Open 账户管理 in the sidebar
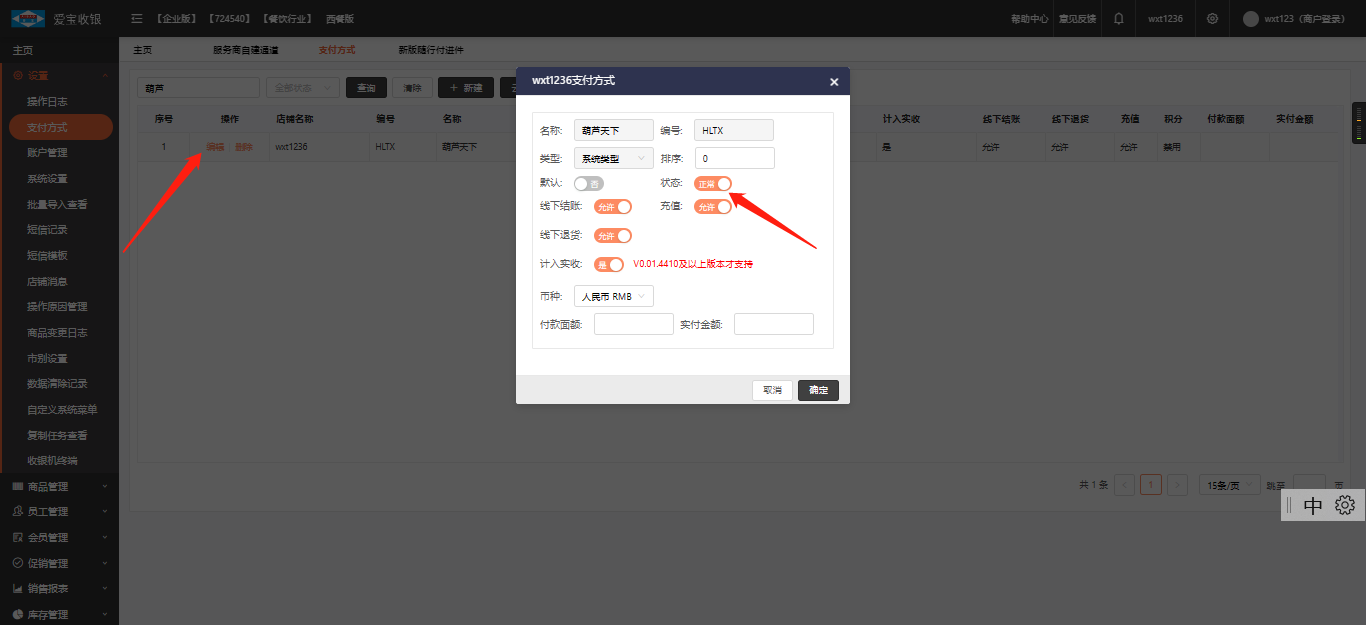The image size is (1366, 625). pos(47,153)
